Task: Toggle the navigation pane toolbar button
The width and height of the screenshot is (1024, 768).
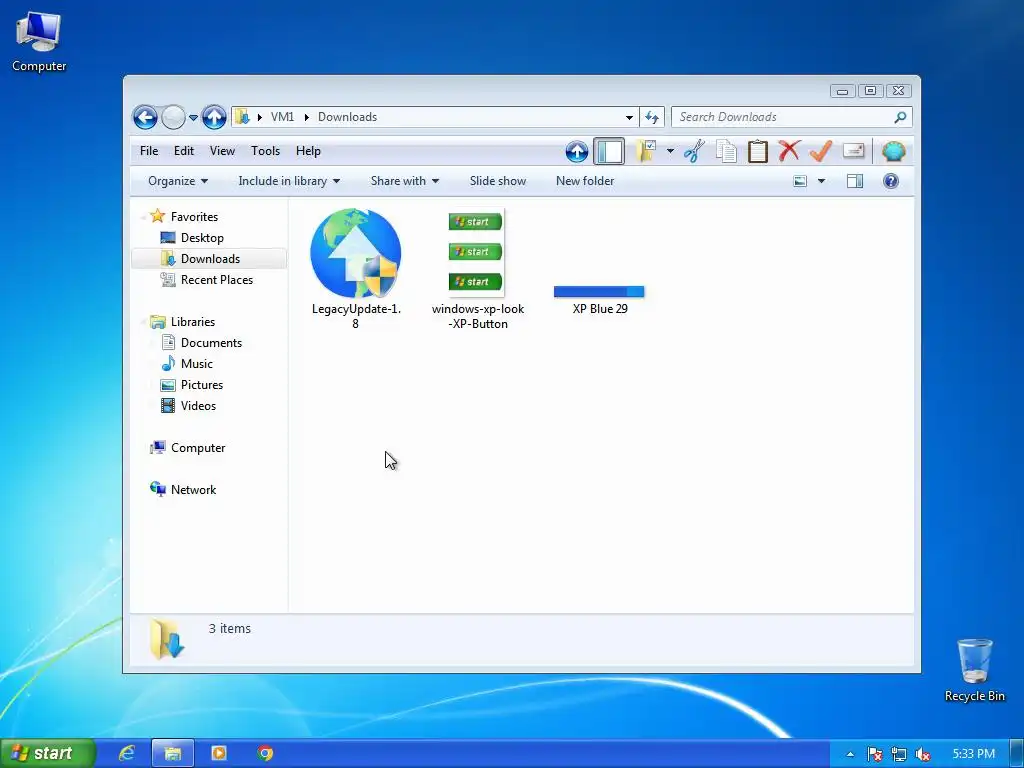Action: (x=609, y=152)
